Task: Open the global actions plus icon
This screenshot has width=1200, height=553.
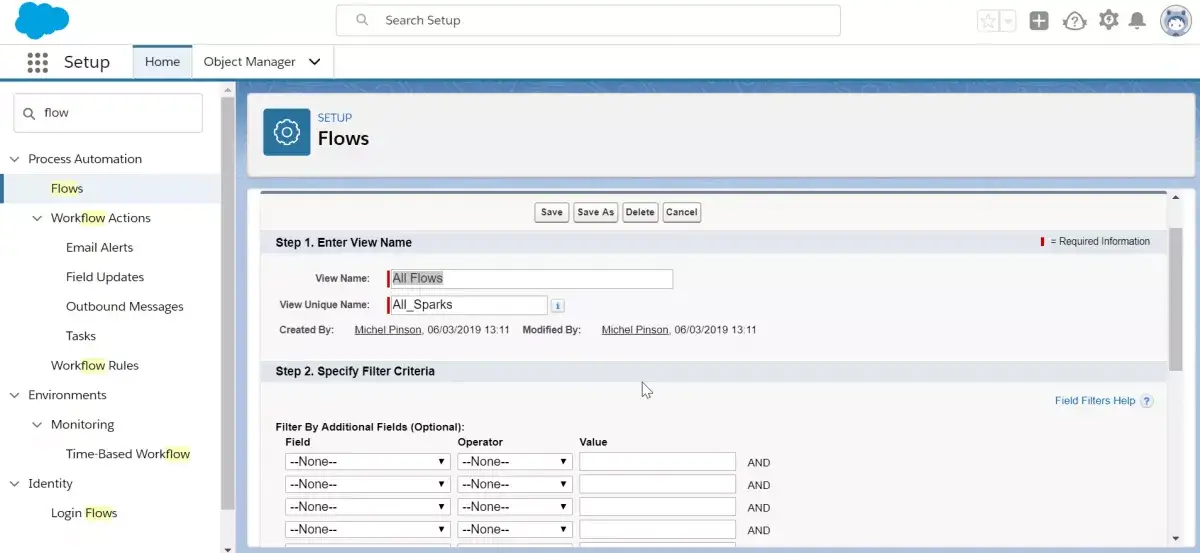Action: click(1039, 21)
